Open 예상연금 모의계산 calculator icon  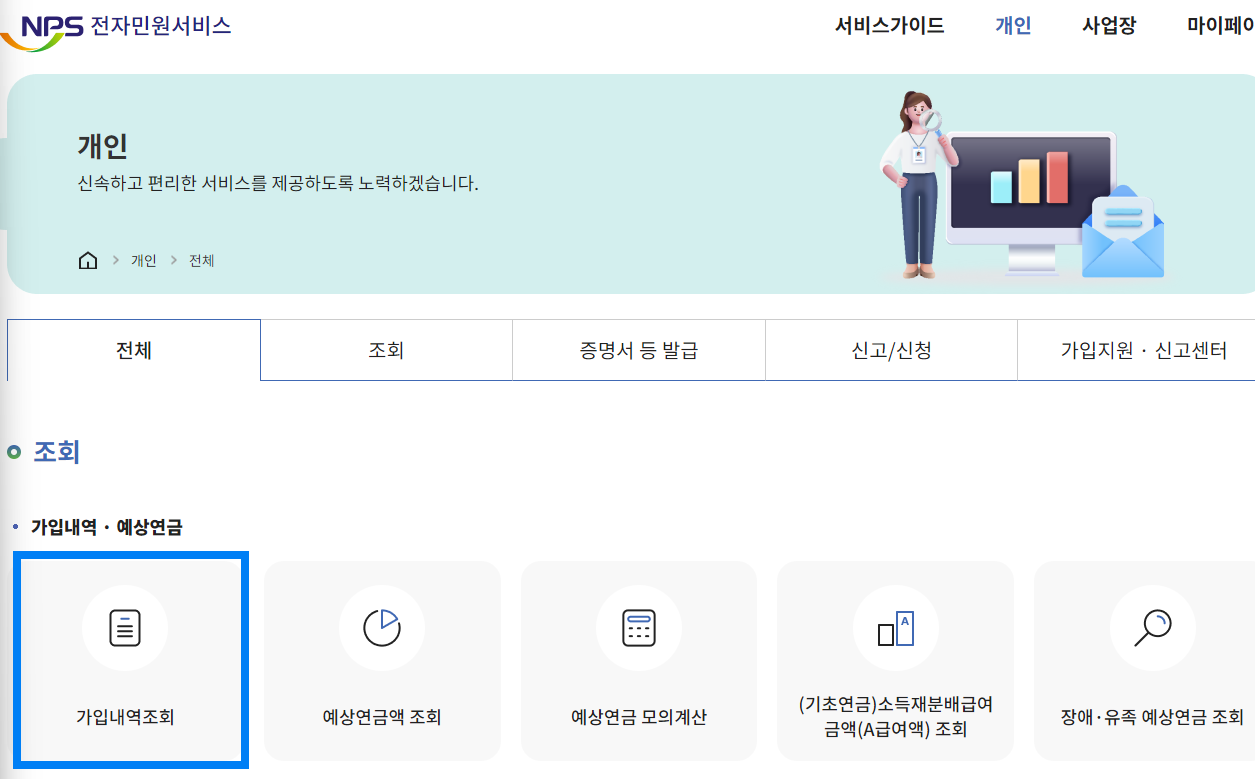[638, 628]
